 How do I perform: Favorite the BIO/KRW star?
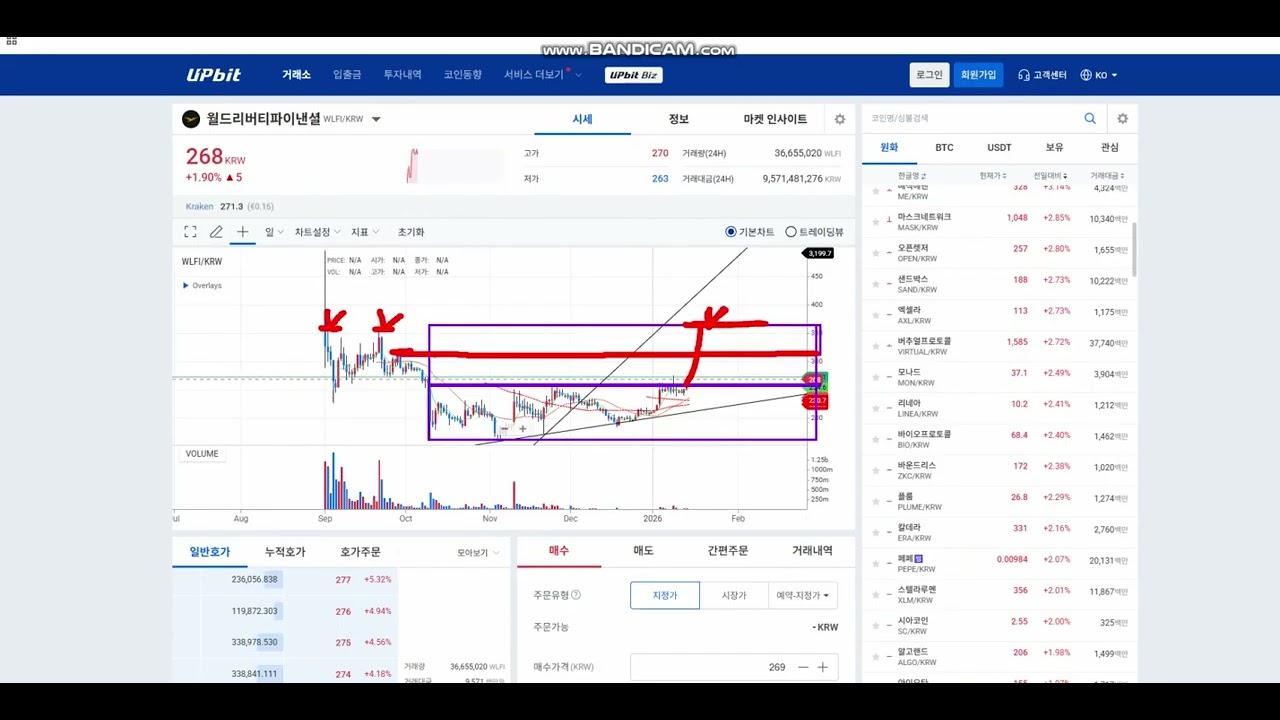pyautogui.click(x=876, y=439)
